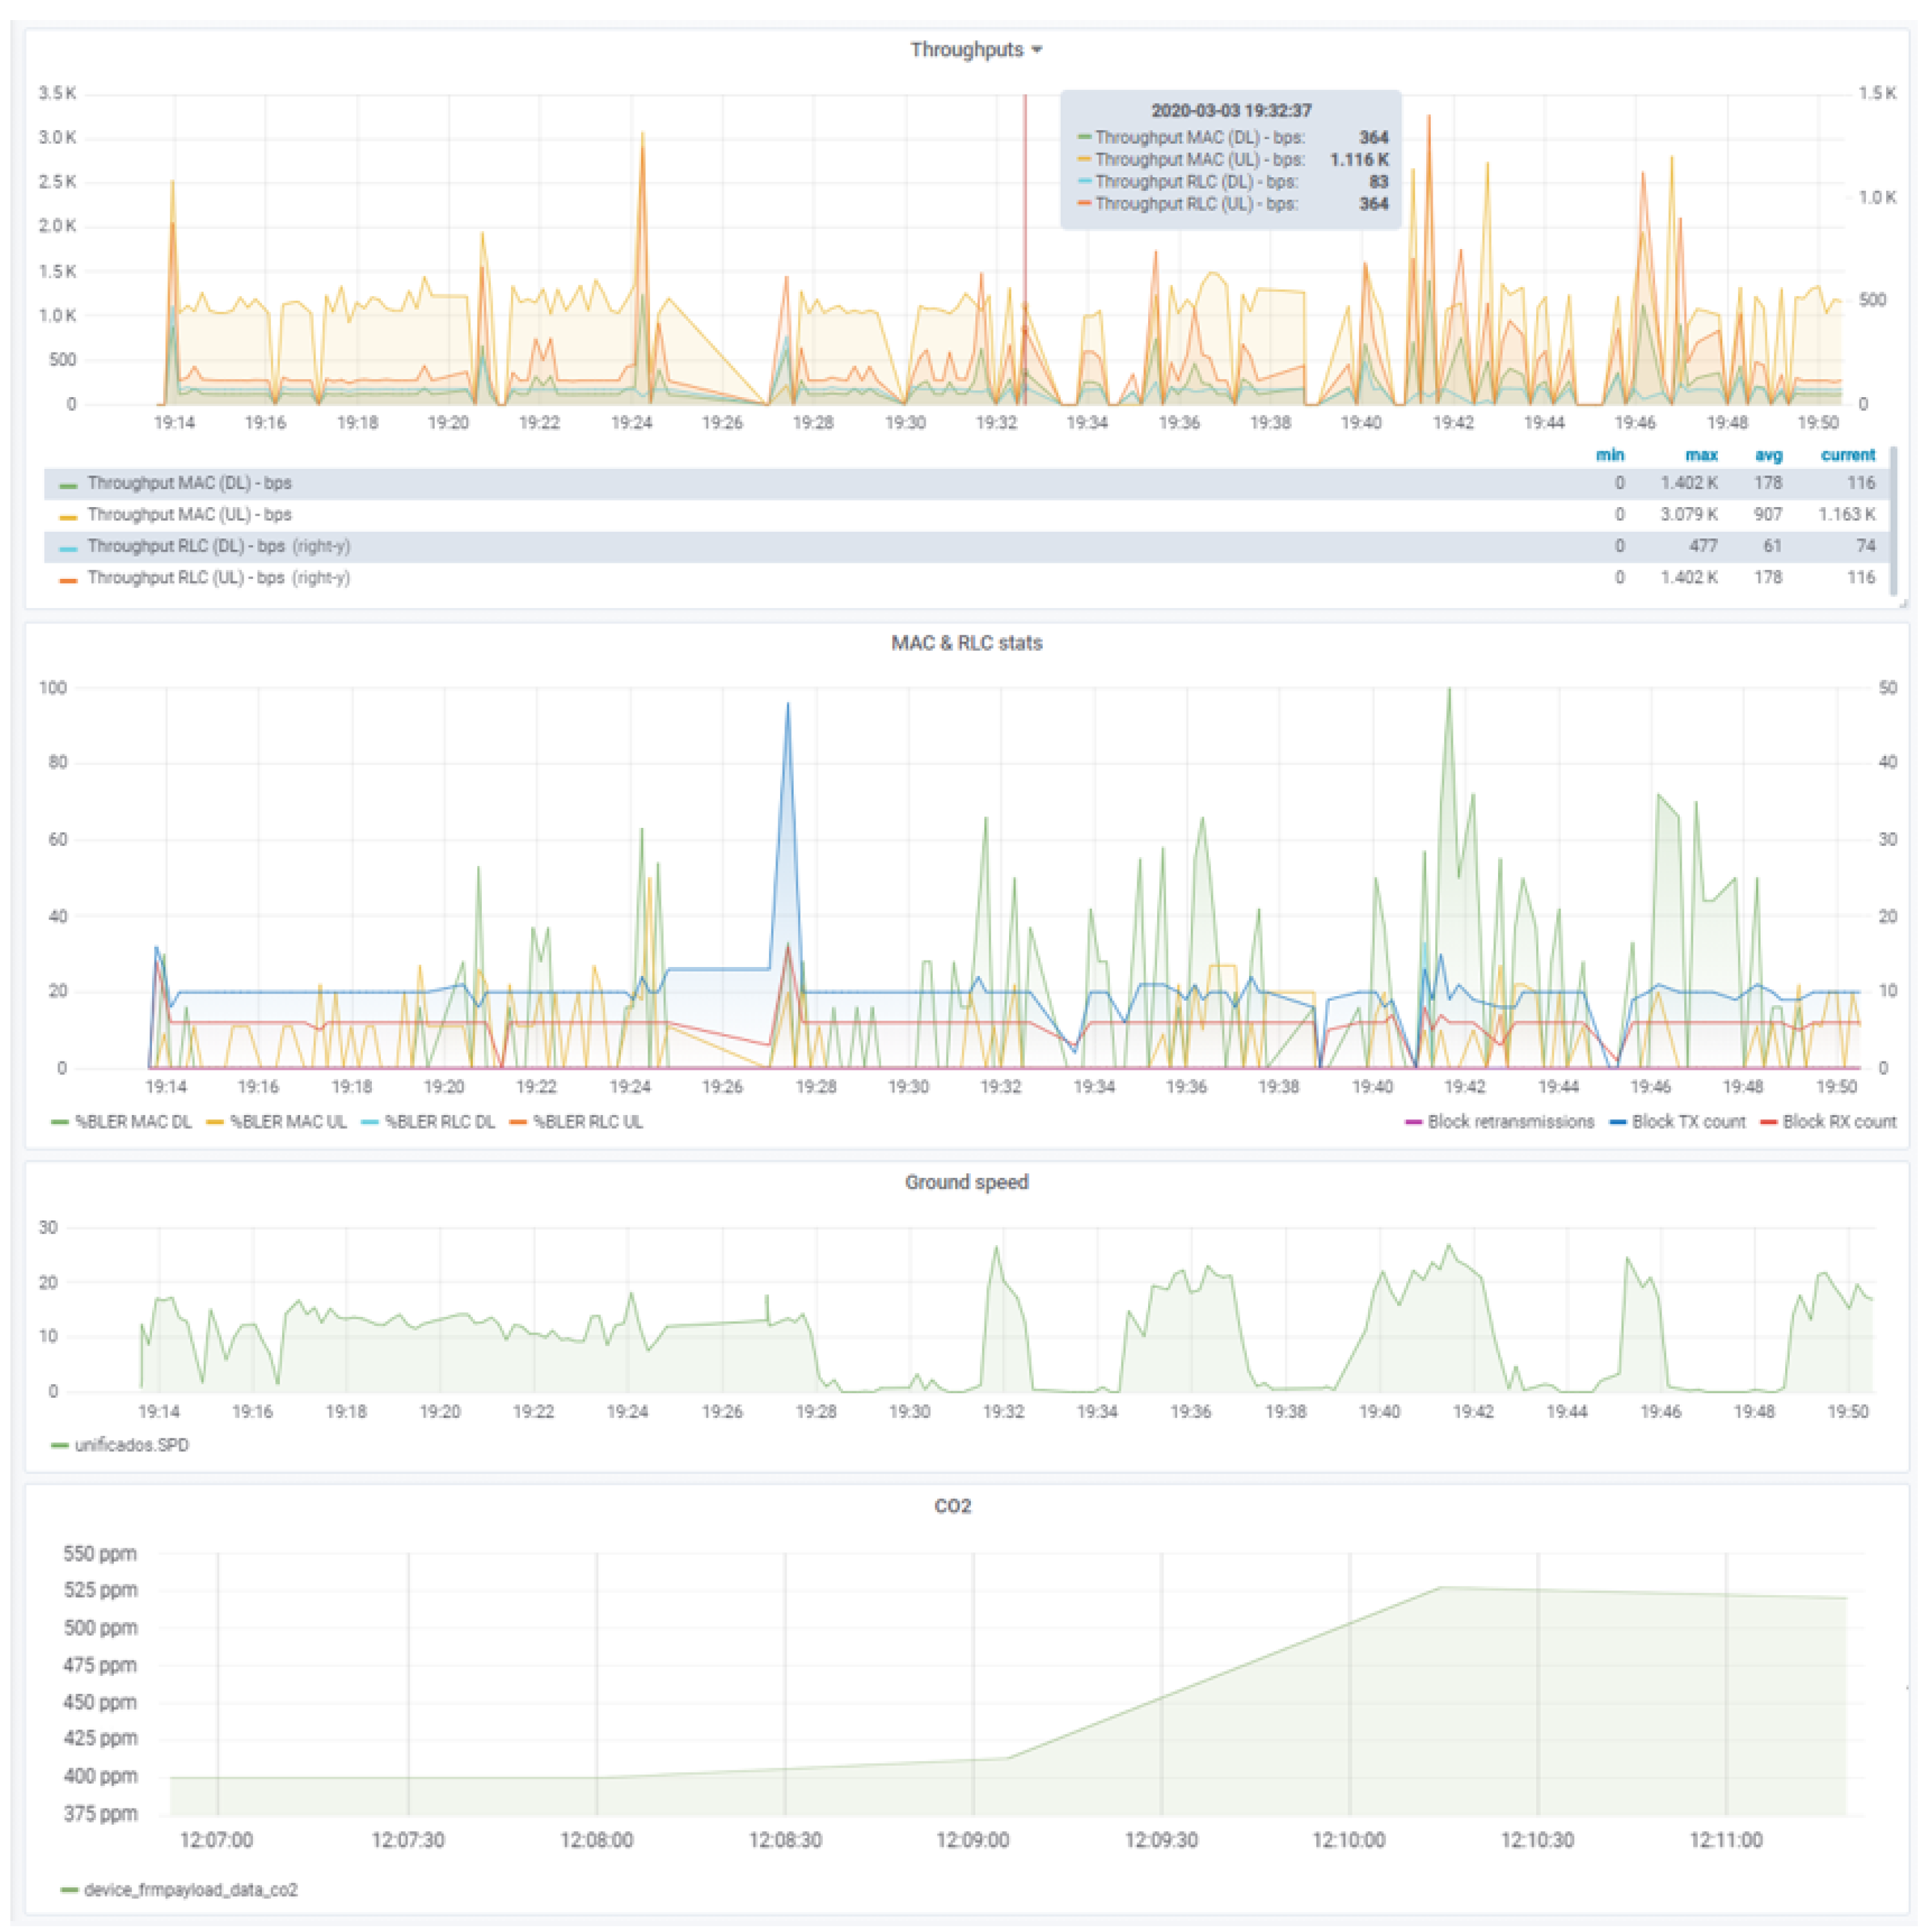Open the Ground speed panel title menu

[x=966, y=1182]
